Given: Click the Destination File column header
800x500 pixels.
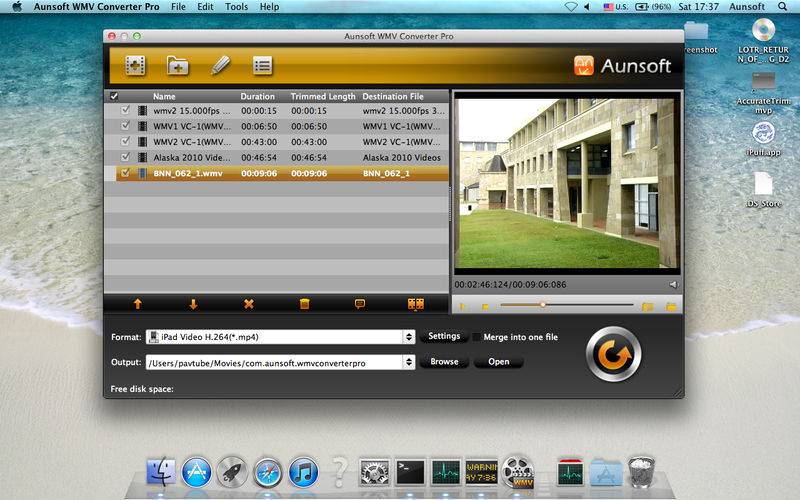Looking at the screenshot, I should (x=393, y=96).
